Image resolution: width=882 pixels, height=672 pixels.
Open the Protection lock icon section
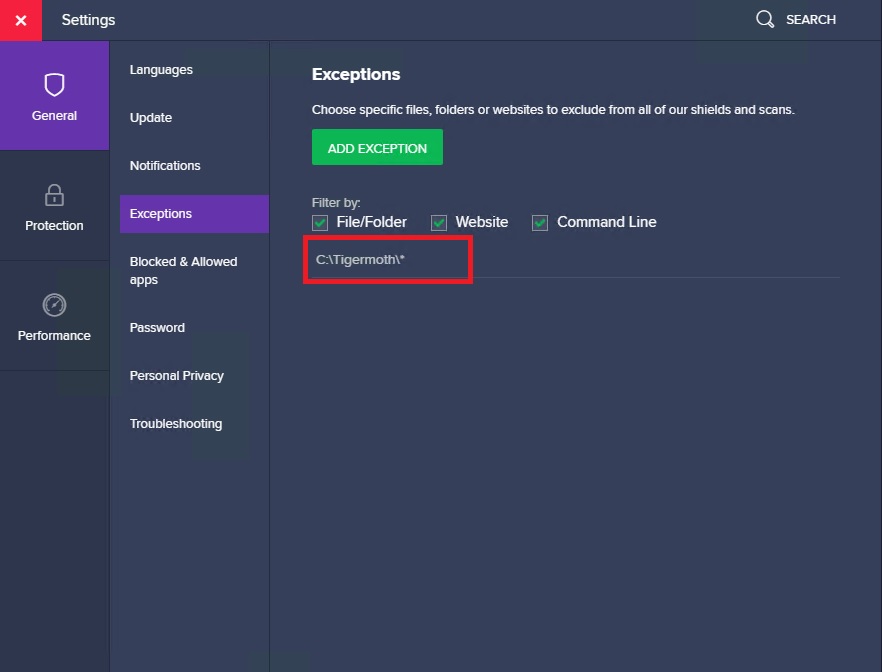point(55,195)
